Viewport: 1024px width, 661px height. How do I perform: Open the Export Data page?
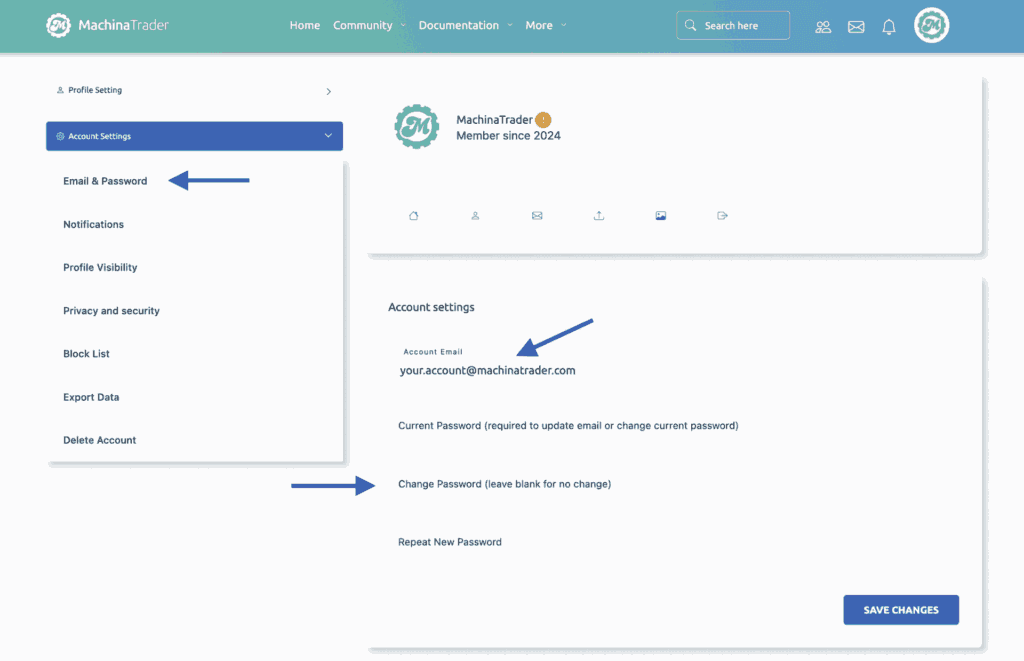pos(91,397)
